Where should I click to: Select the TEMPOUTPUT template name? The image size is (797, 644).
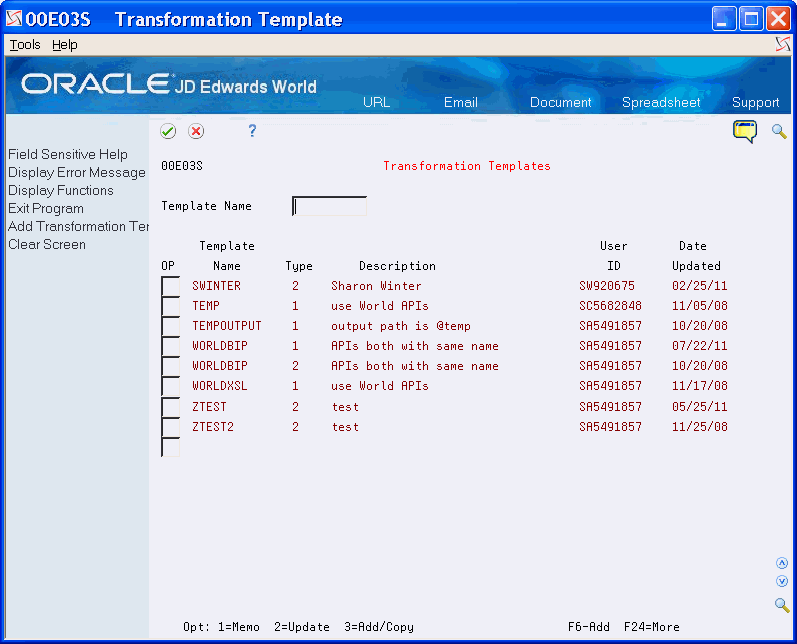(227, 326)
